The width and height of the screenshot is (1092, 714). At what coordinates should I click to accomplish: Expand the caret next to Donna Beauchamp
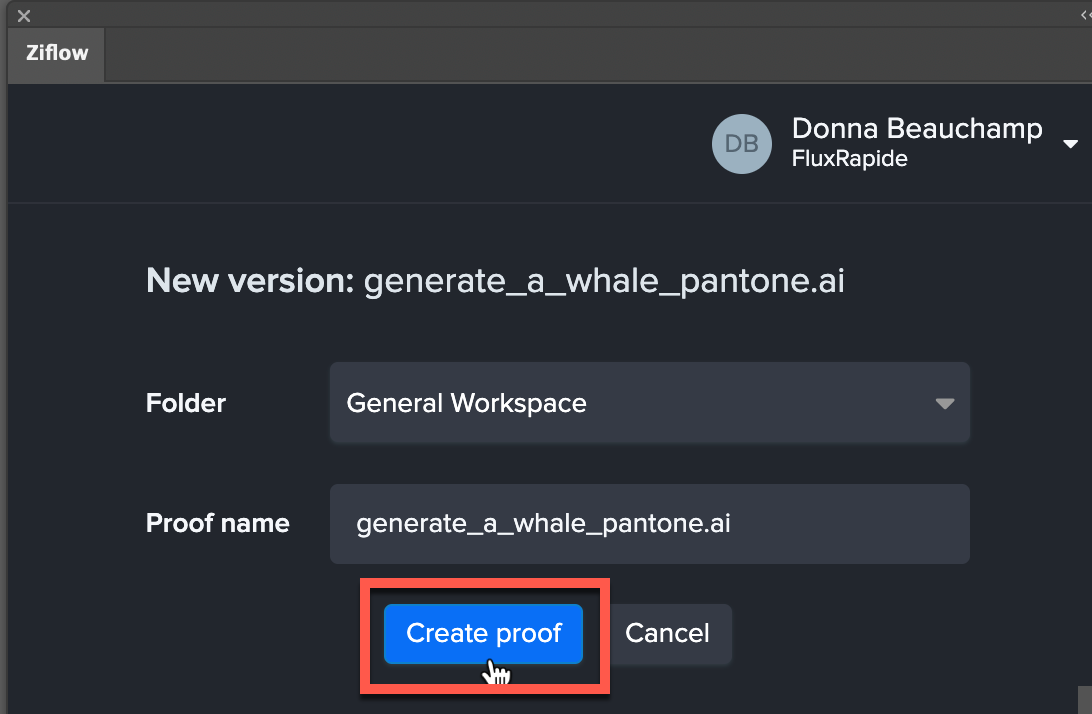[x=1070, y=143]
